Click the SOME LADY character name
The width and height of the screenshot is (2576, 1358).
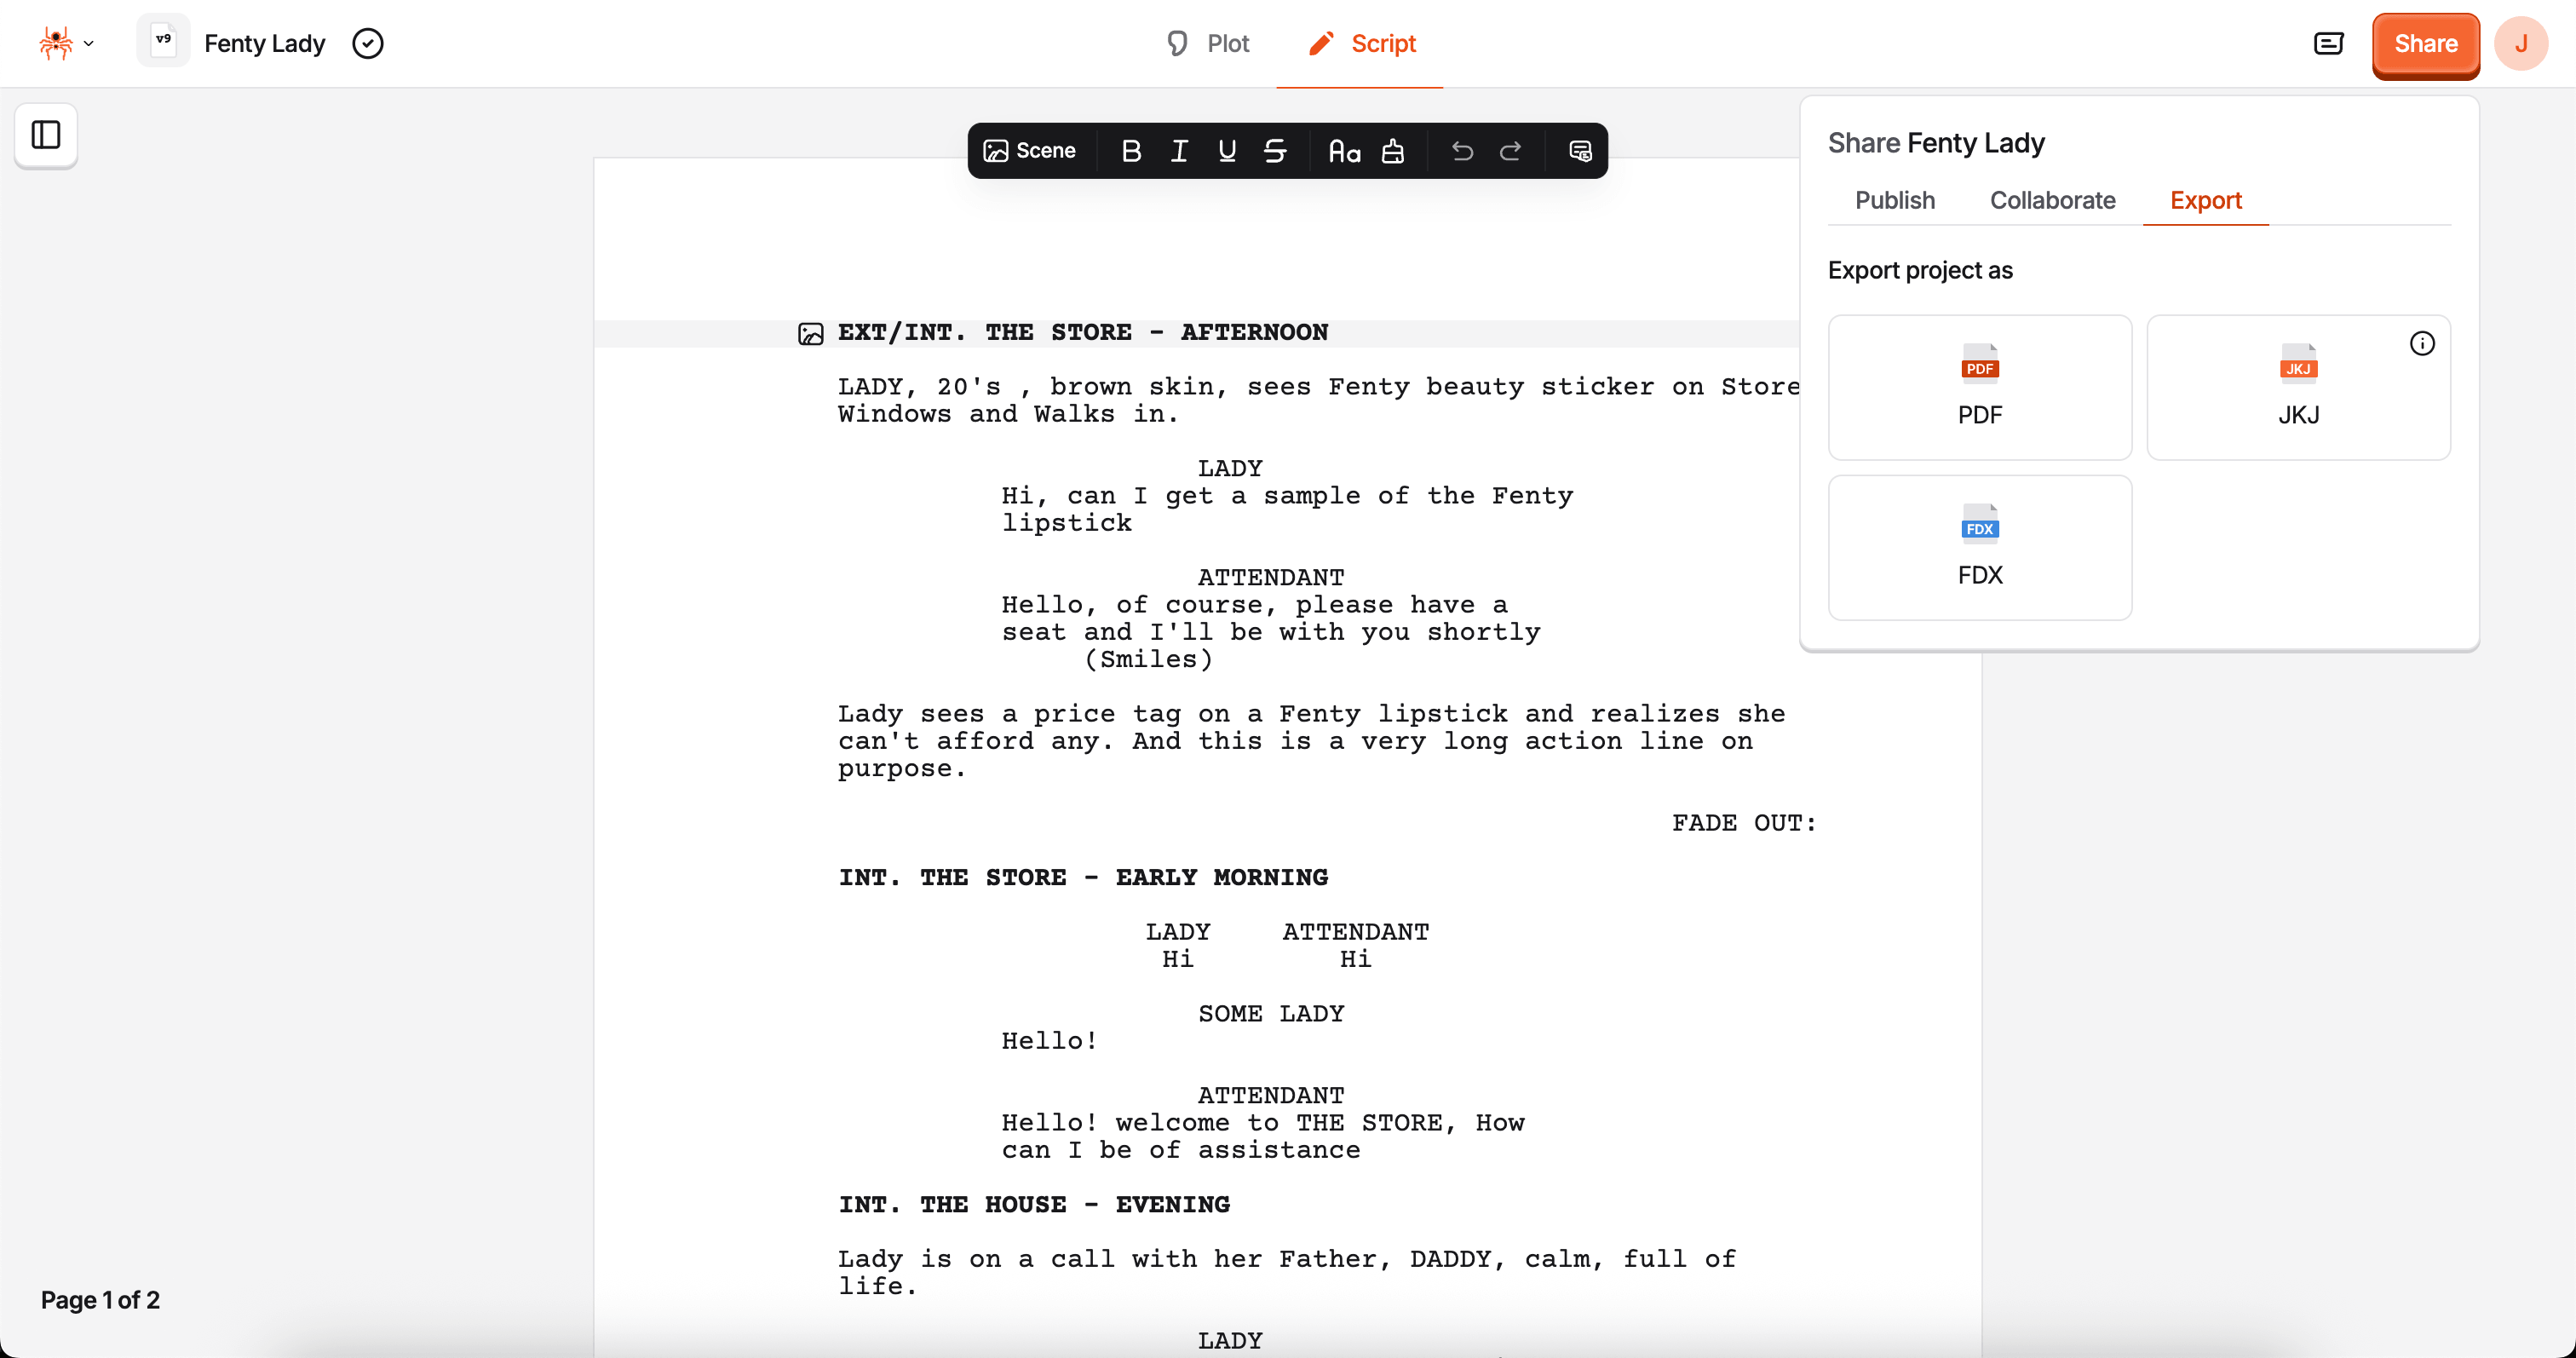pyautogui.click(x=1270, y=1013)
